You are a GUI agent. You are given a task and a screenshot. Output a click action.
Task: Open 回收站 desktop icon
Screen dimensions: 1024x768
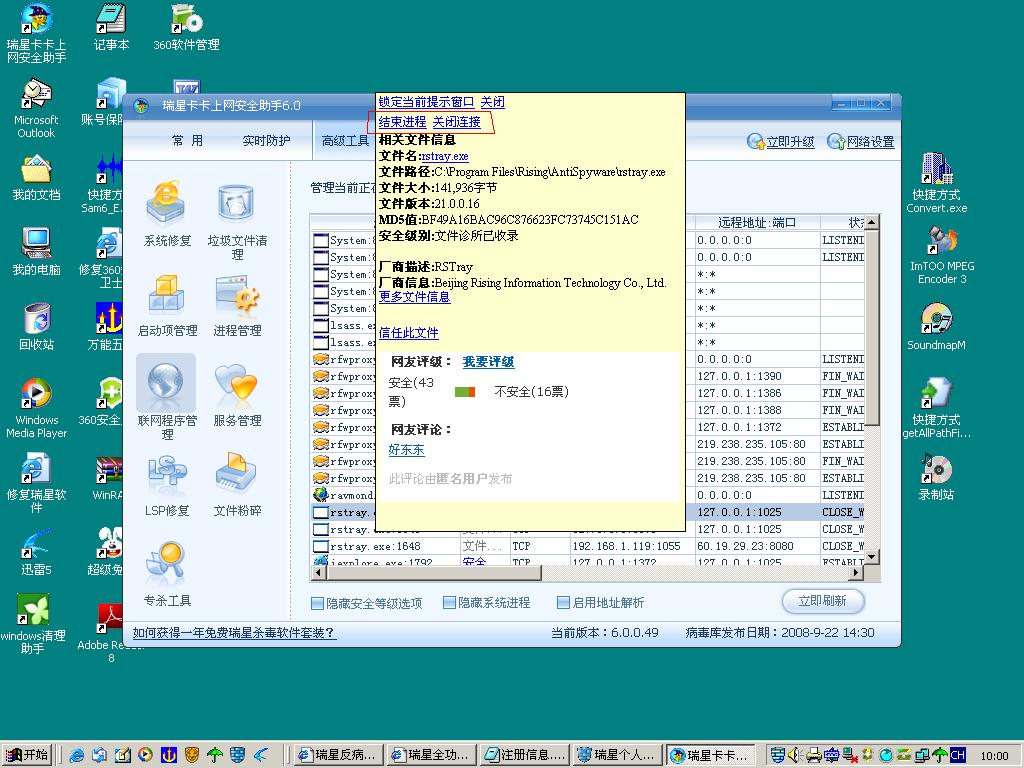point(36,319)
